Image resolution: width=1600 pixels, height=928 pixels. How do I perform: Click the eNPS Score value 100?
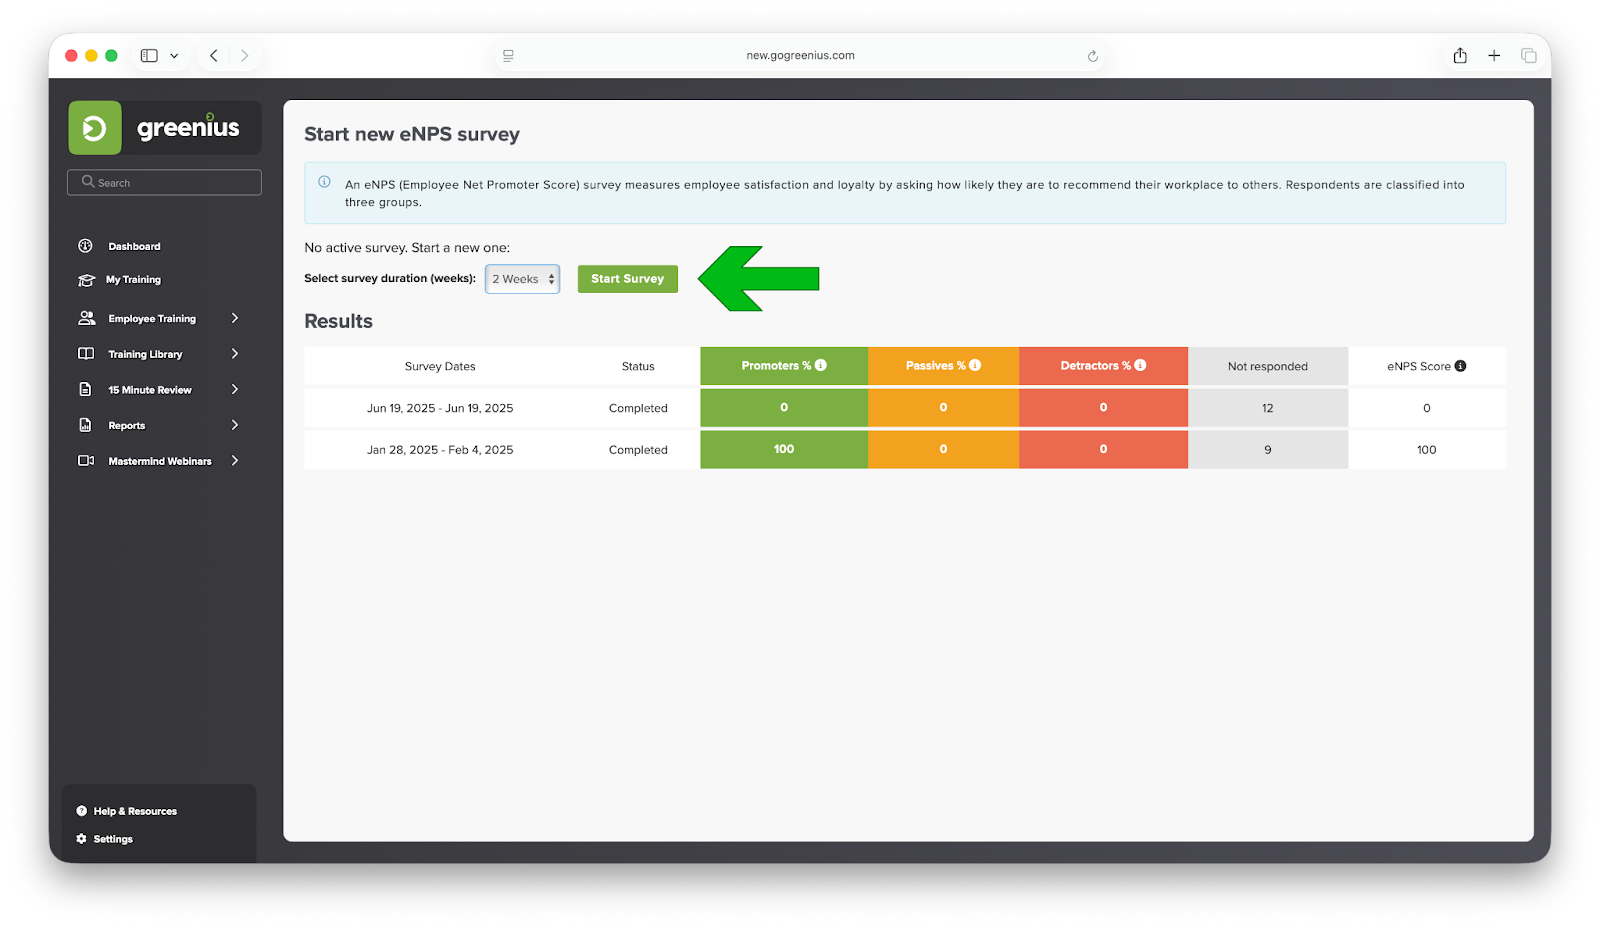point(1426,450)
